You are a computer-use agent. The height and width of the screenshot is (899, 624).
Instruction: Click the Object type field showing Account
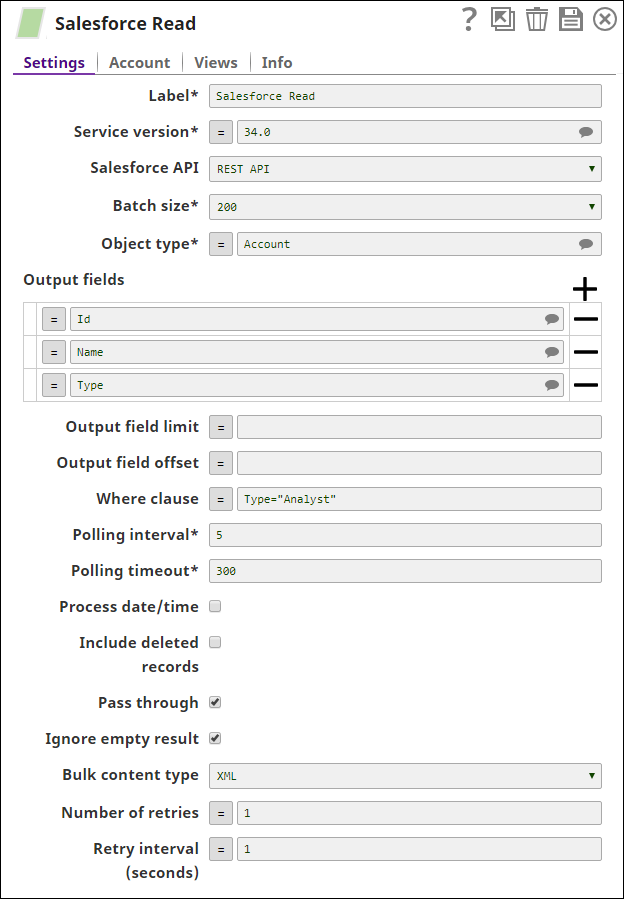coord(419,244)
